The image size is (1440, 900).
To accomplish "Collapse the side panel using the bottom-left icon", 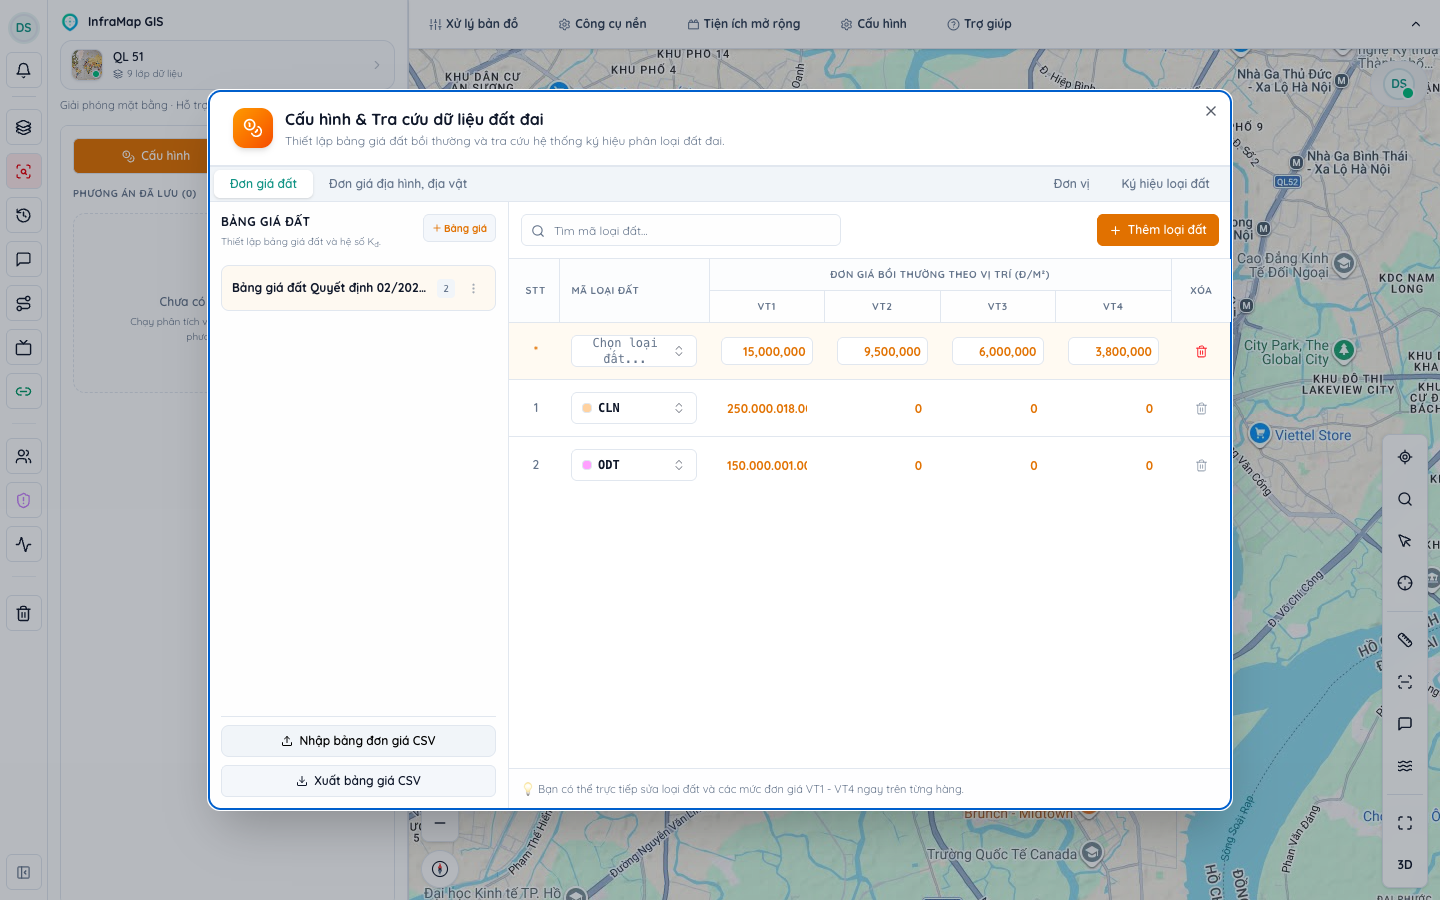I will coord(24,872).
